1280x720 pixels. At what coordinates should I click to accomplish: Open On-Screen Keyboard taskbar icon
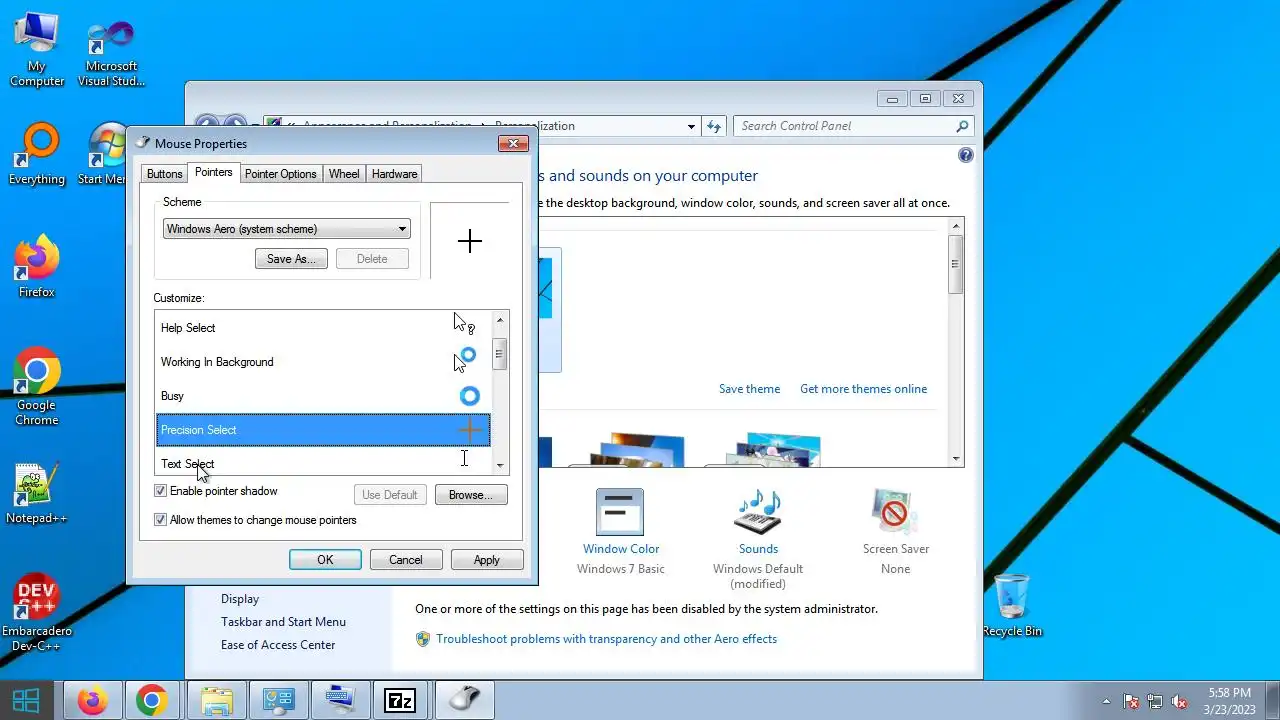tap(340, 701)
